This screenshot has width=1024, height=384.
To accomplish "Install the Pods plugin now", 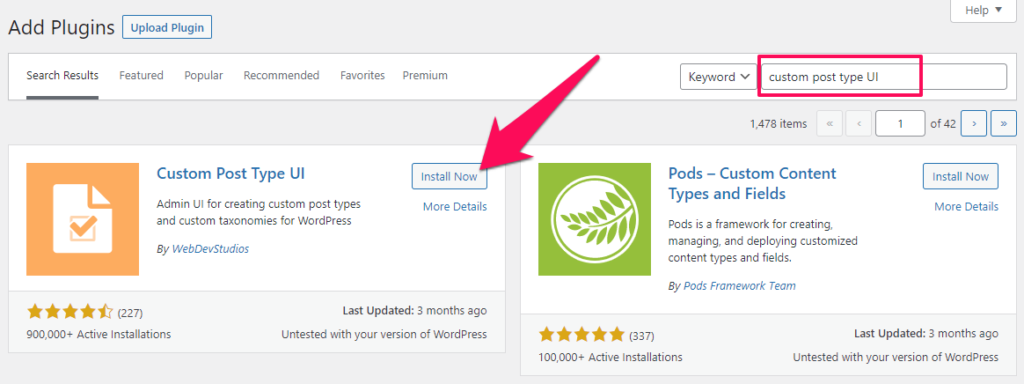I will coord(961,176).
